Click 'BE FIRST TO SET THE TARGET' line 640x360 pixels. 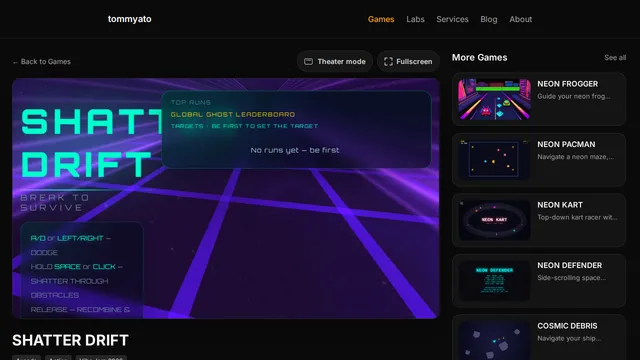(264, 126)
